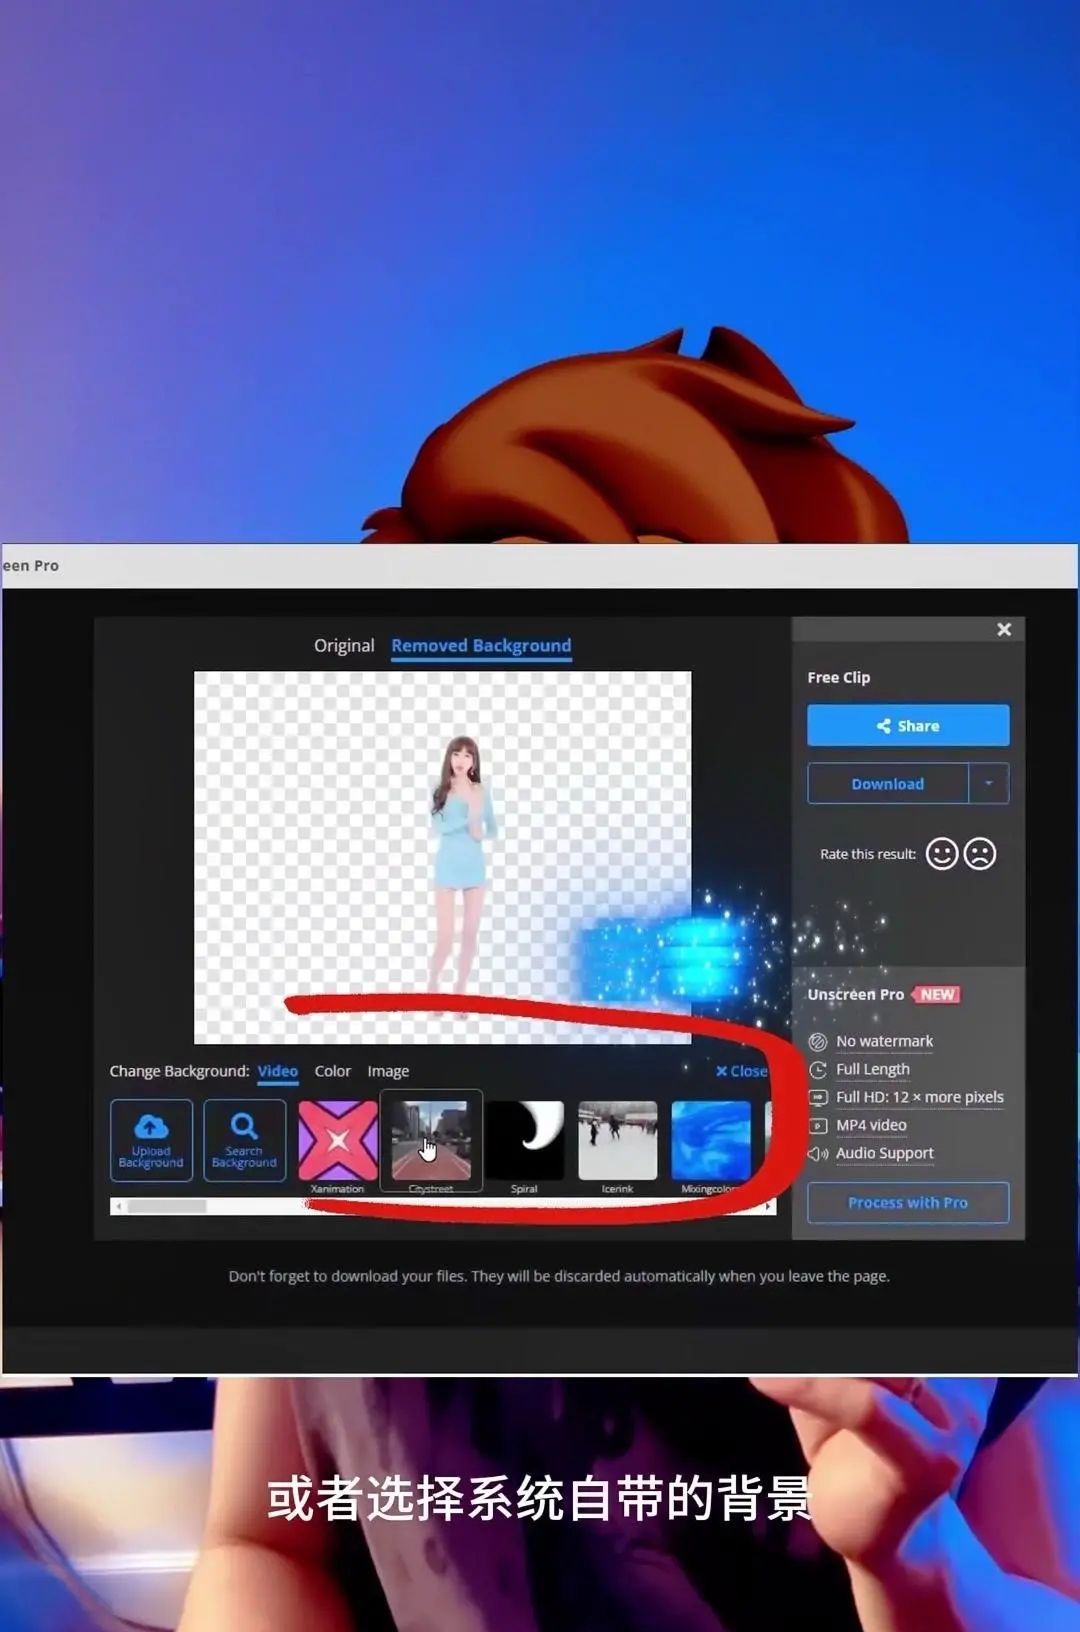
Task: Choose the Citystreet video background
Action: 431,1141
